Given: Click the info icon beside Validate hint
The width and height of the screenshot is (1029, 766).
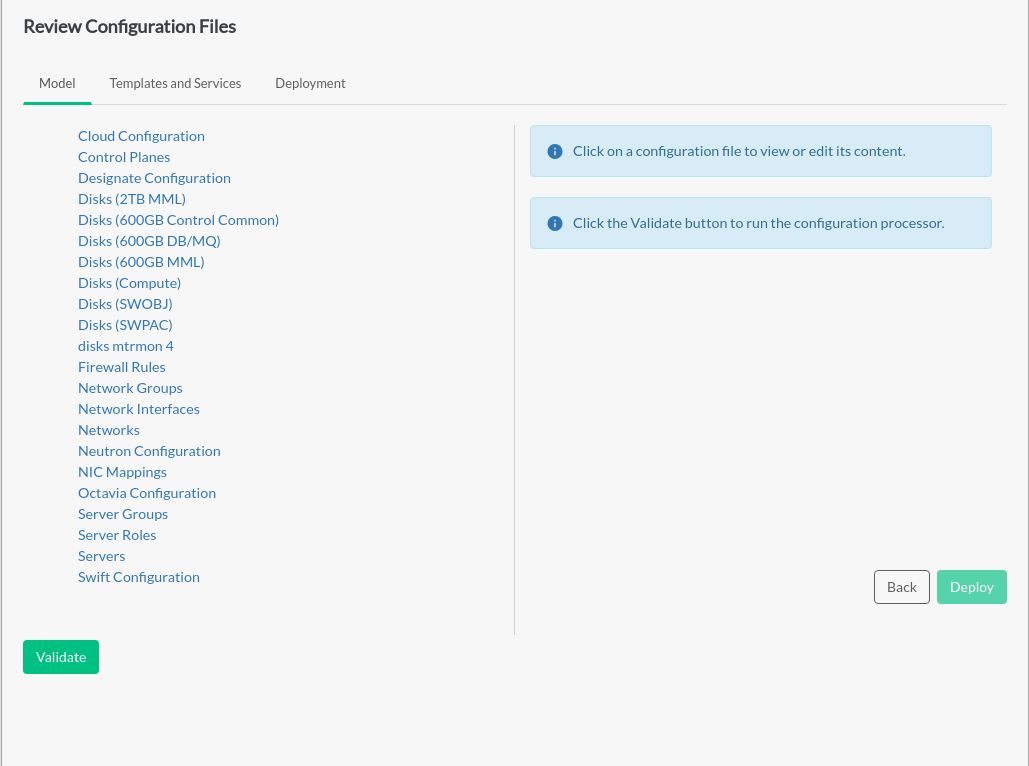Looking at the screenshot, I should (555, 224).
